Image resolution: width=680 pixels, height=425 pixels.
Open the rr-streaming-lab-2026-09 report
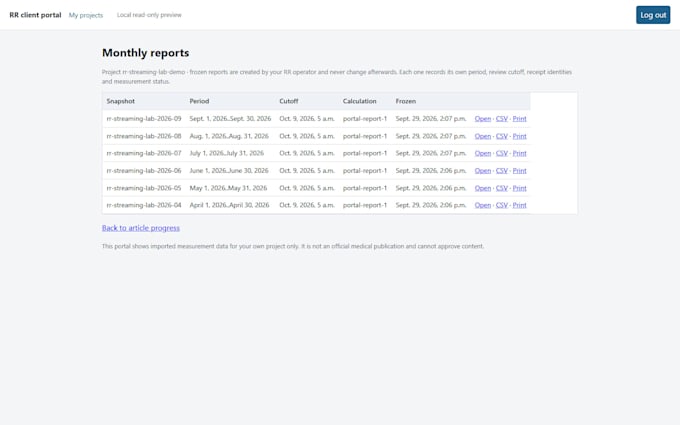pos(483,118)
